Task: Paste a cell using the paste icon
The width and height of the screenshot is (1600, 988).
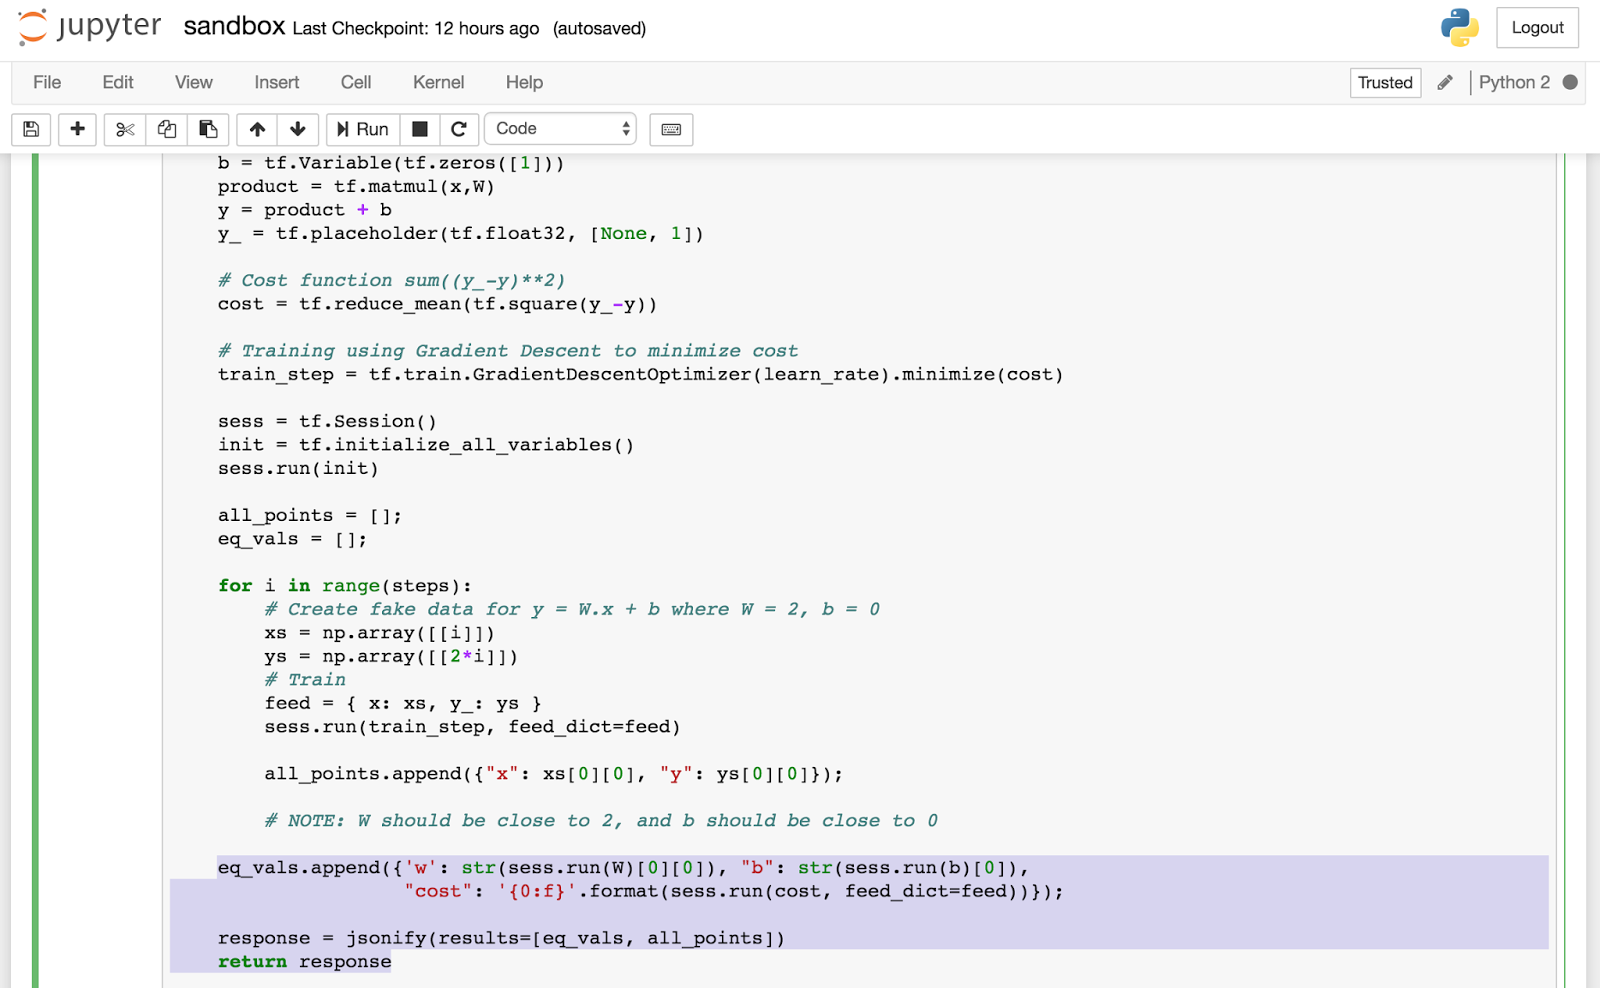Action: [x=208, y=129]
